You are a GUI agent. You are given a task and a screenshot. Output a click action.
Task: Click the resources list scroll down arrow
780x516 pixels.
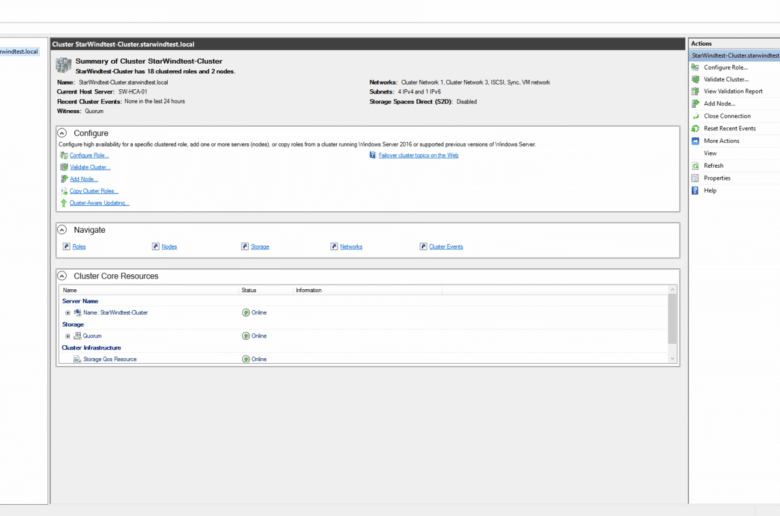click(x=672, y=359)
